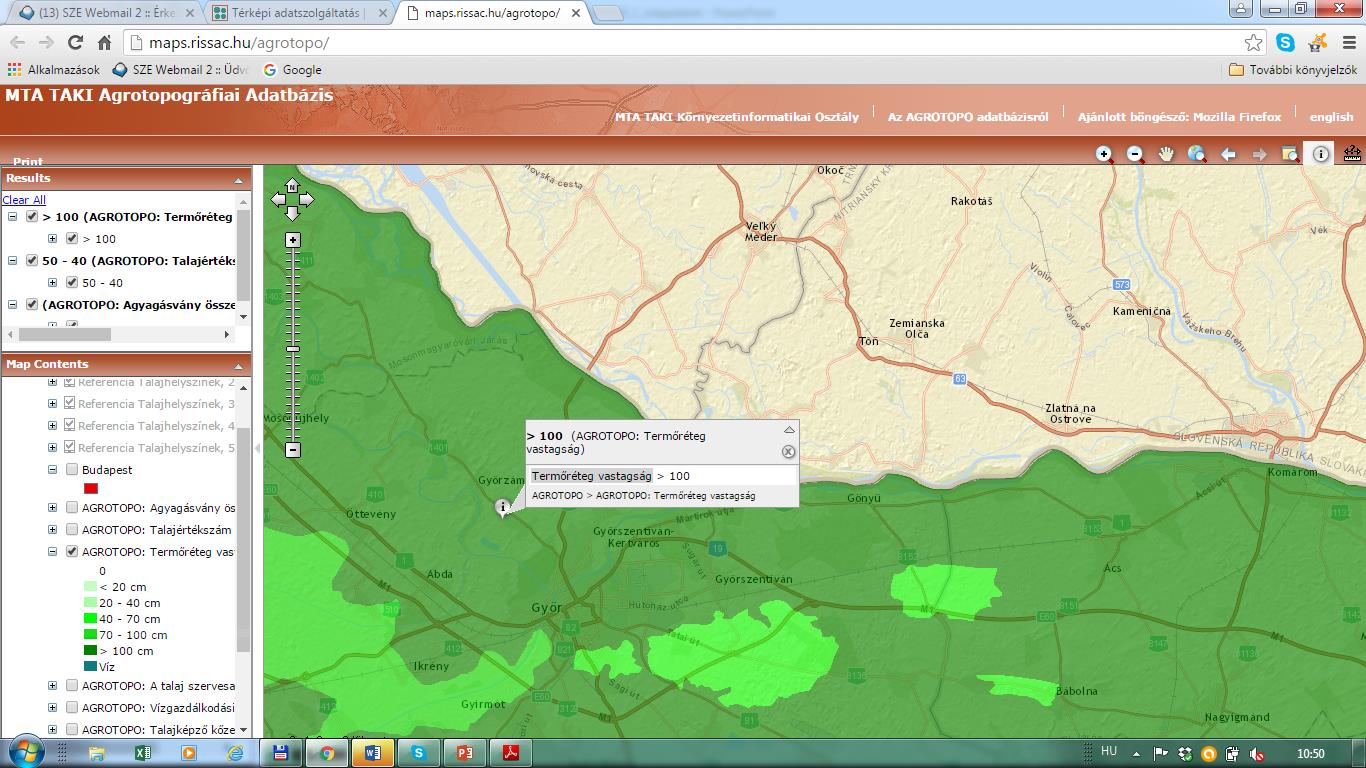Collapse the Budapest layer legend

(x=52, y=469)
